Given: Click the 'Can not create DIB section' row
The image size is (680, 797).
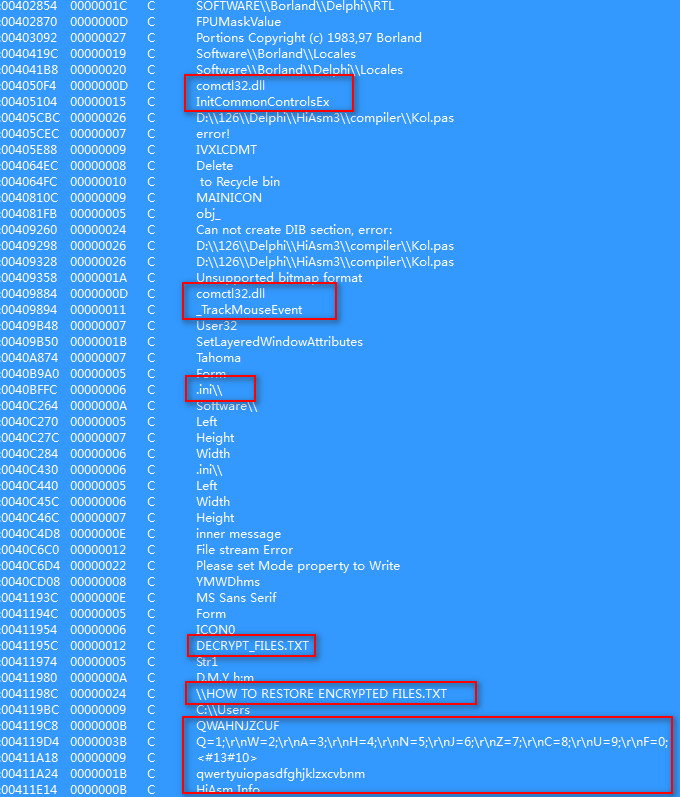Looking at the screenshot, I should (x=296, y=230).
